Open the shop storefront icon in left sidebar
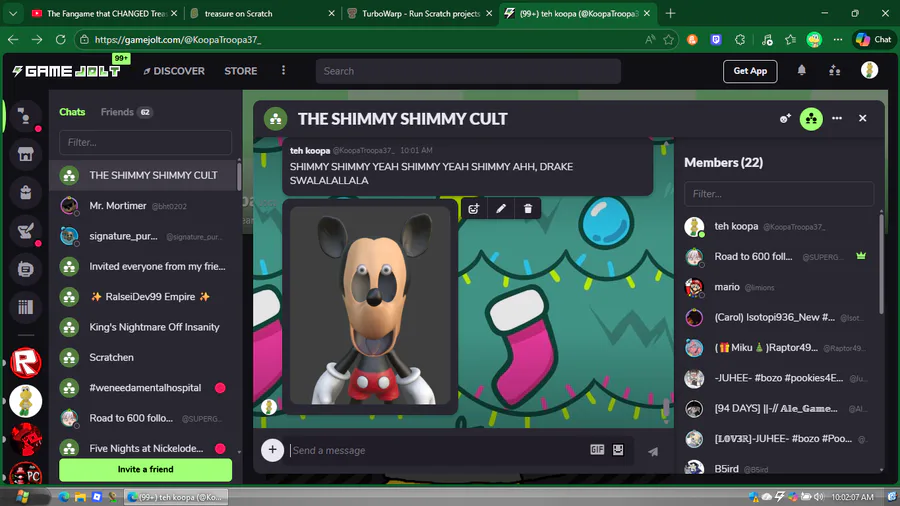This screenshot has height=506, width=900. coord(25,154)
